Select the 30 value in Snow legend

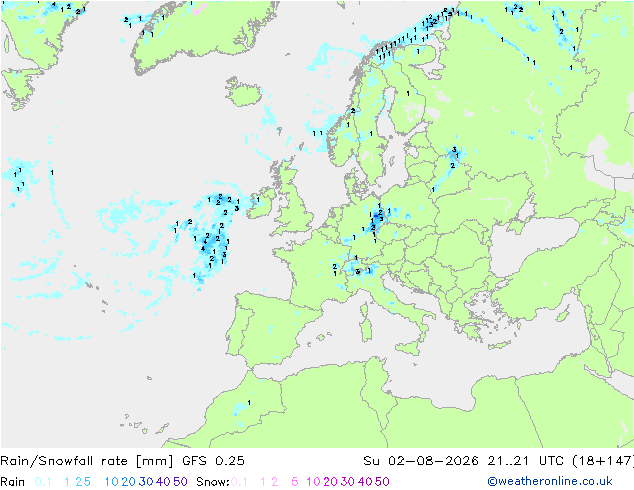coord(348,482)
